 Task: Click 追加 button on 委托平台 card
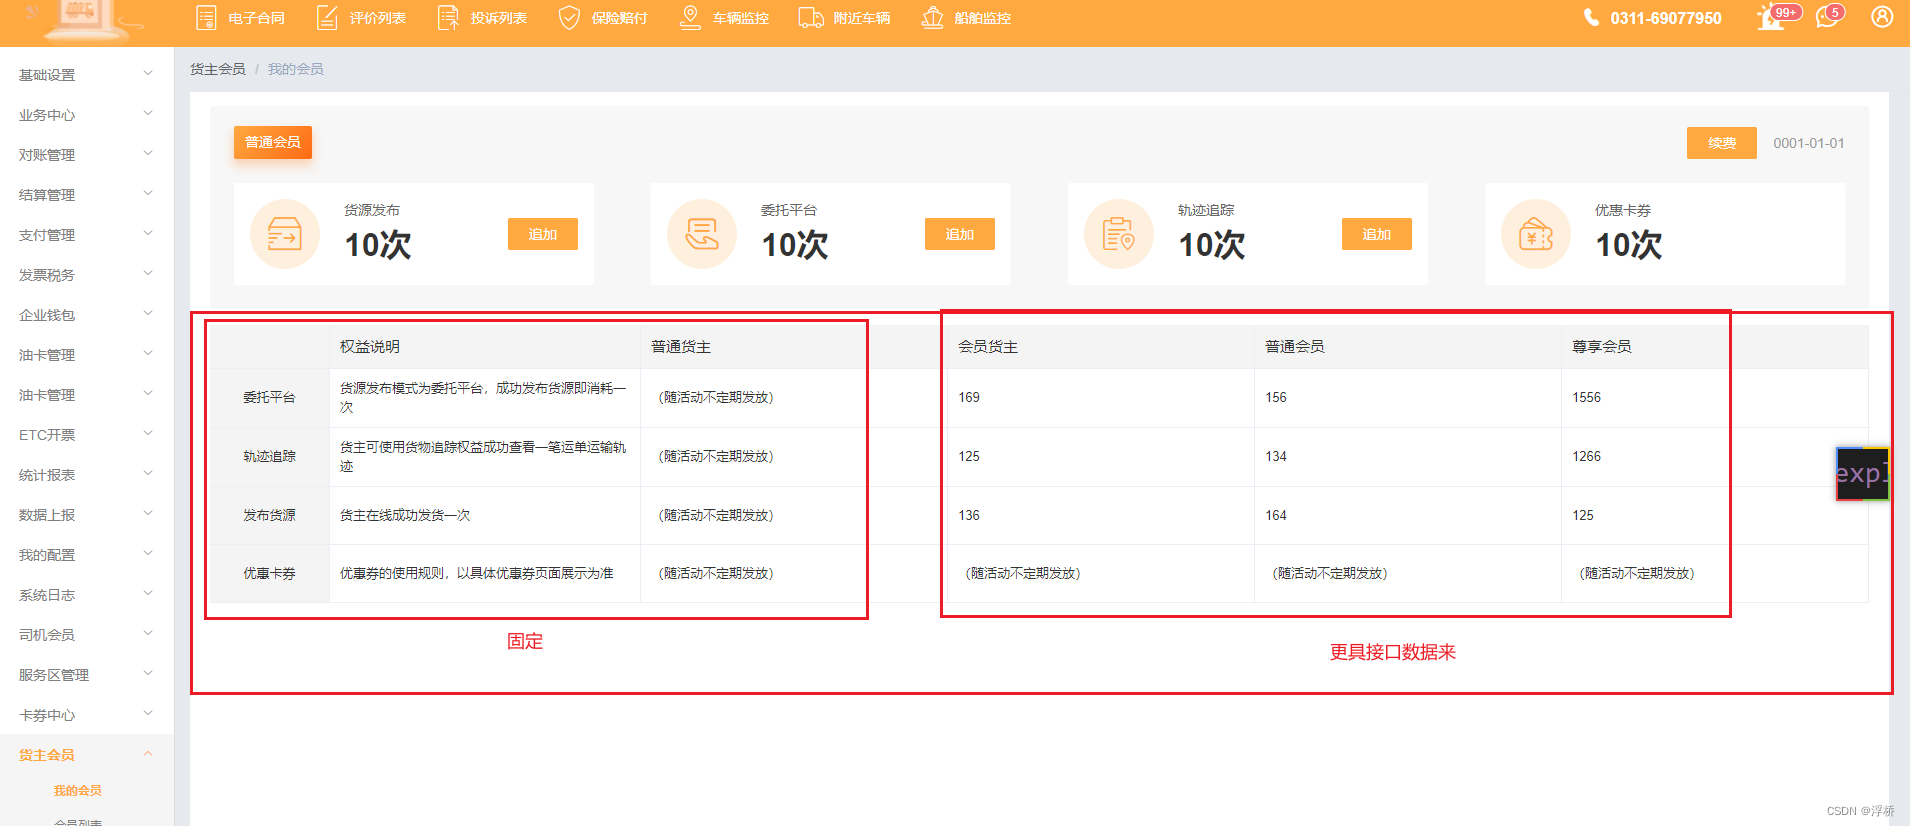coord(960,234)
